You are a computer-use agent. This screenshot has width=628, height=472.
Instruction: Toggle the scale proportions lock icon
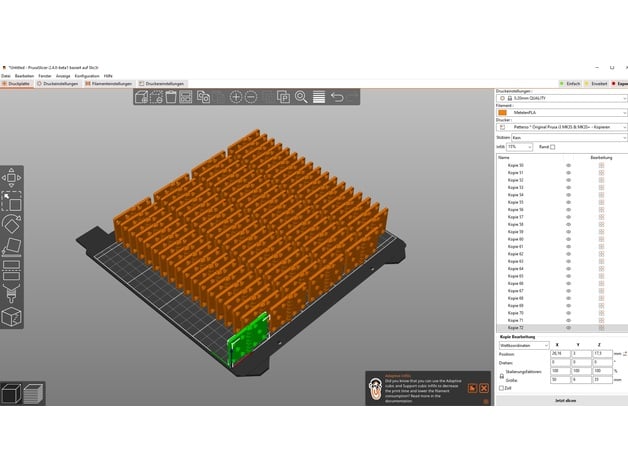pos(501,376)
